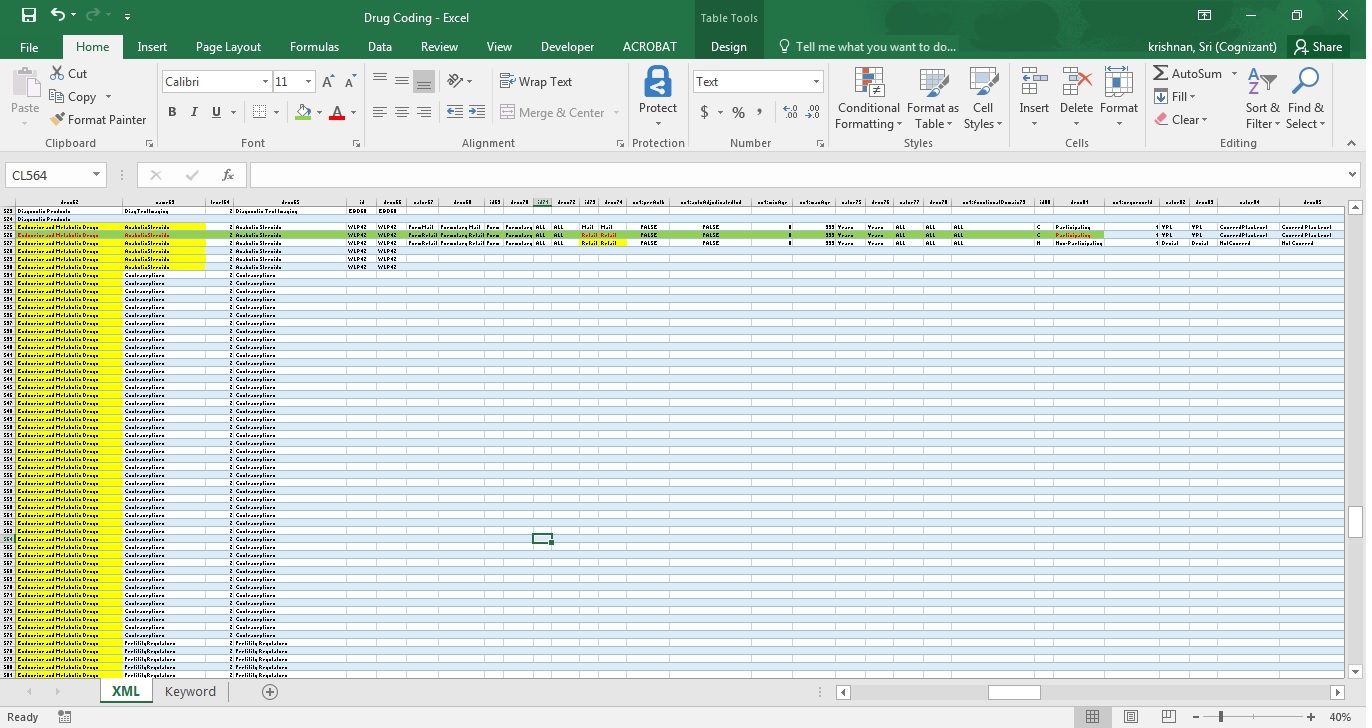Click inside the formula bar
The height and width of the screenshot is (728, 1372).
click(x=700, y=174)
